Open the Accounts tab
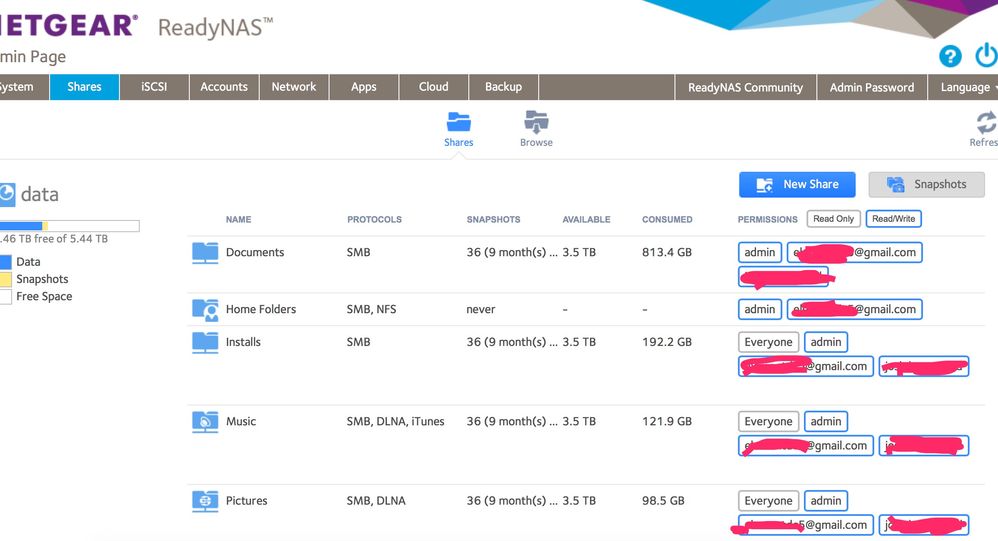This screenshot has height=541, width=998. (224, 87)
